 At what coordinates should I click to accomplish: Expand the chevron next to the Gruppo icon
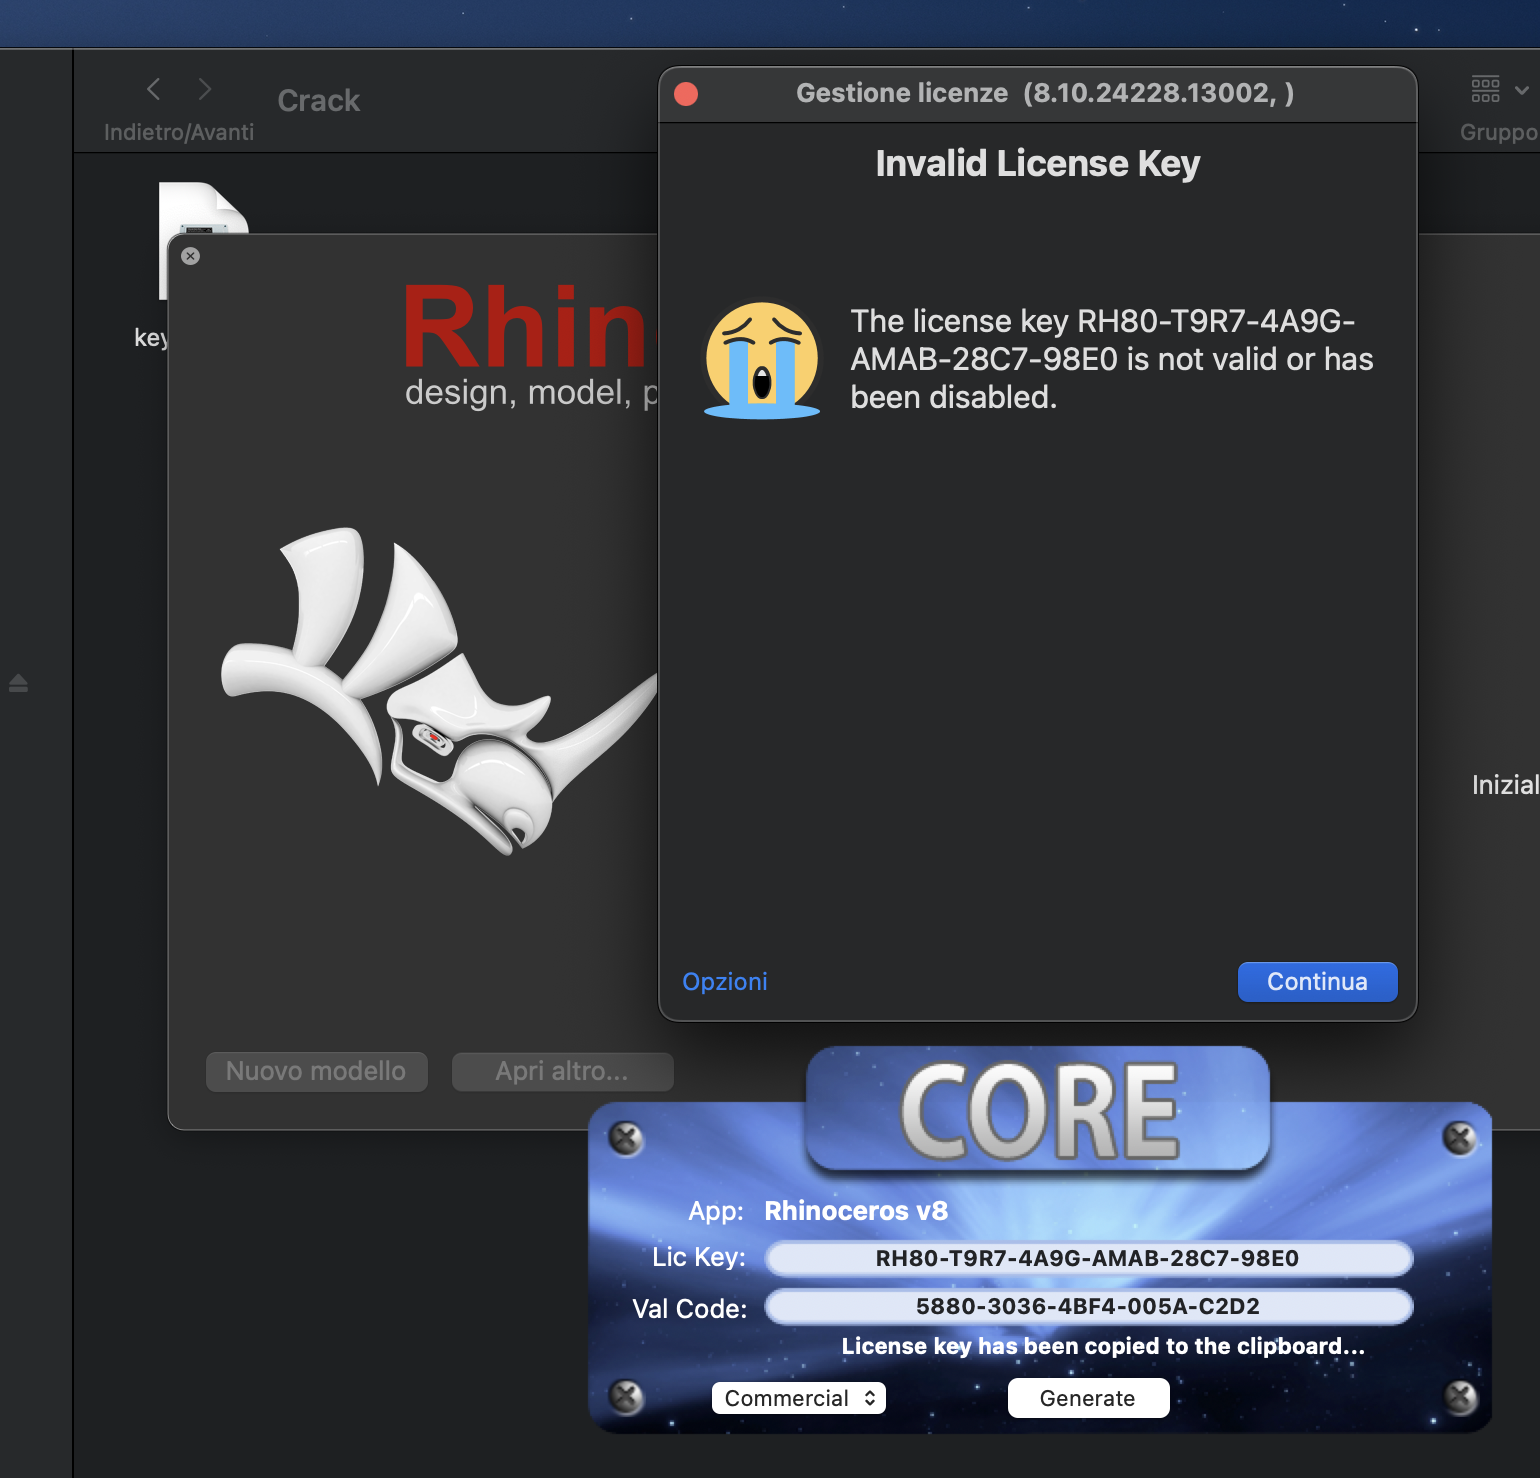pyautogui.click(x=1522, y=90)
